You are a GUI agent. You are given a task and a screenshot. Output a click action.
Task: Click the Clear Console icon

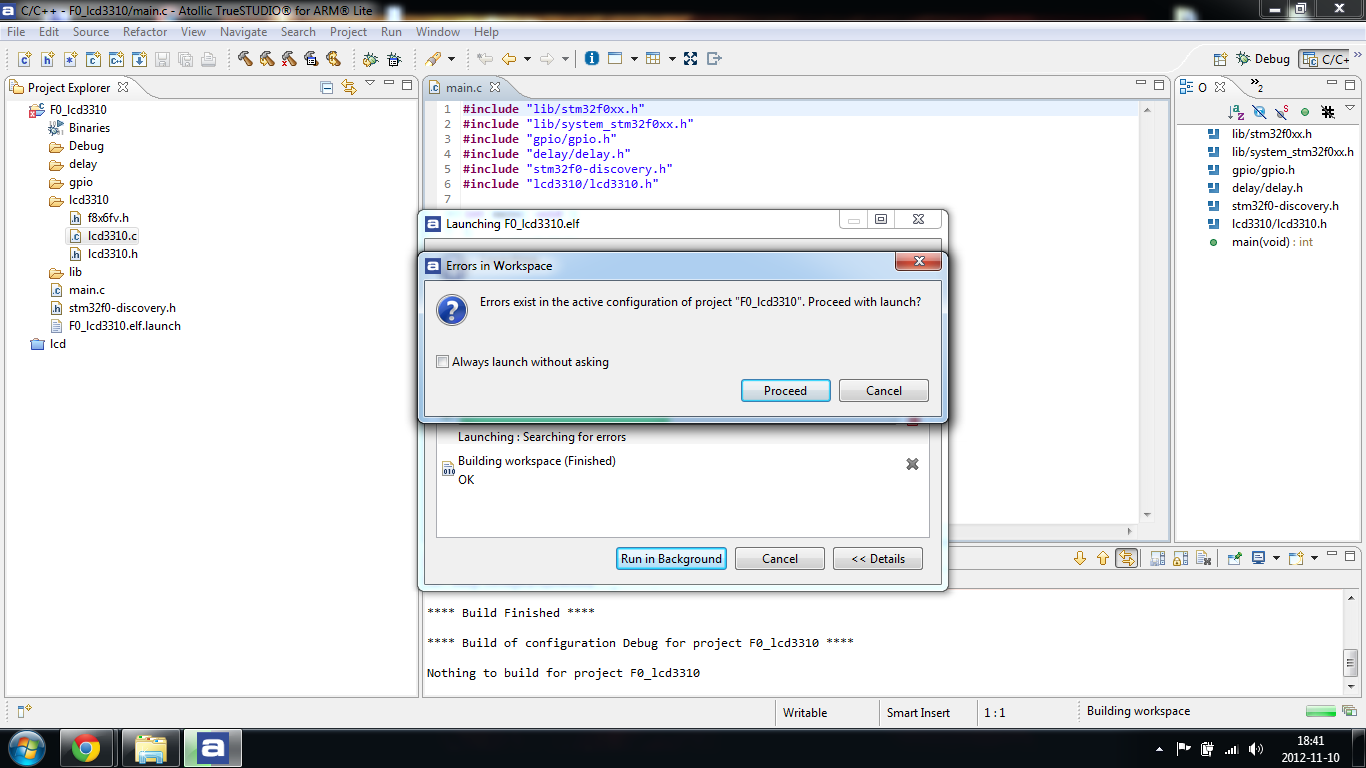click(x=1204, y=558)
